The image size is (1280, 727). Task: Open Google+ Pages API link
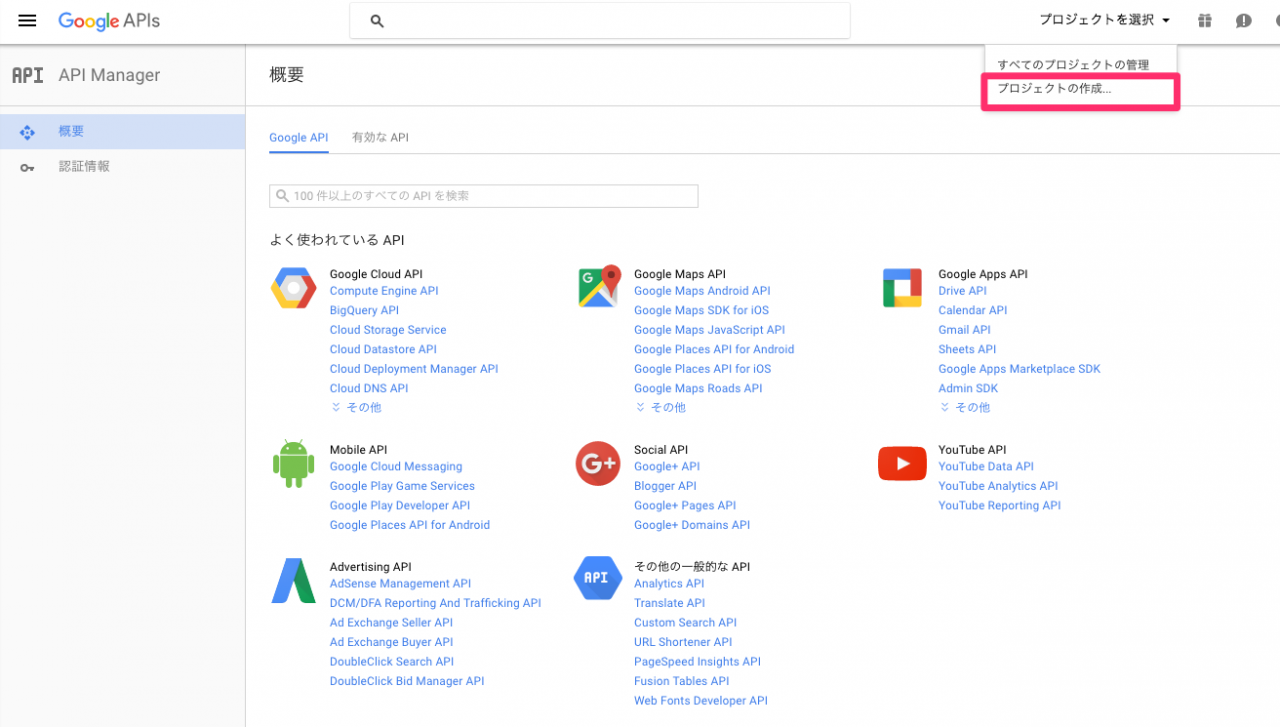[685, 505]
